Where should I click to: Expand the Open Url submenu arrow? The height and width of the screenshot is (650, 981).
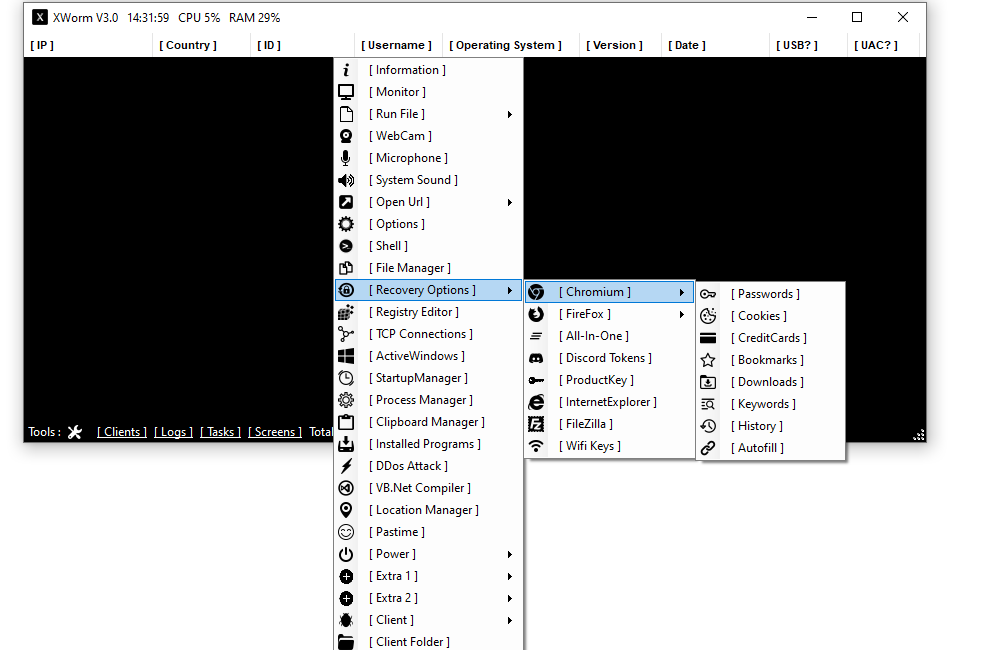point(510,202)
